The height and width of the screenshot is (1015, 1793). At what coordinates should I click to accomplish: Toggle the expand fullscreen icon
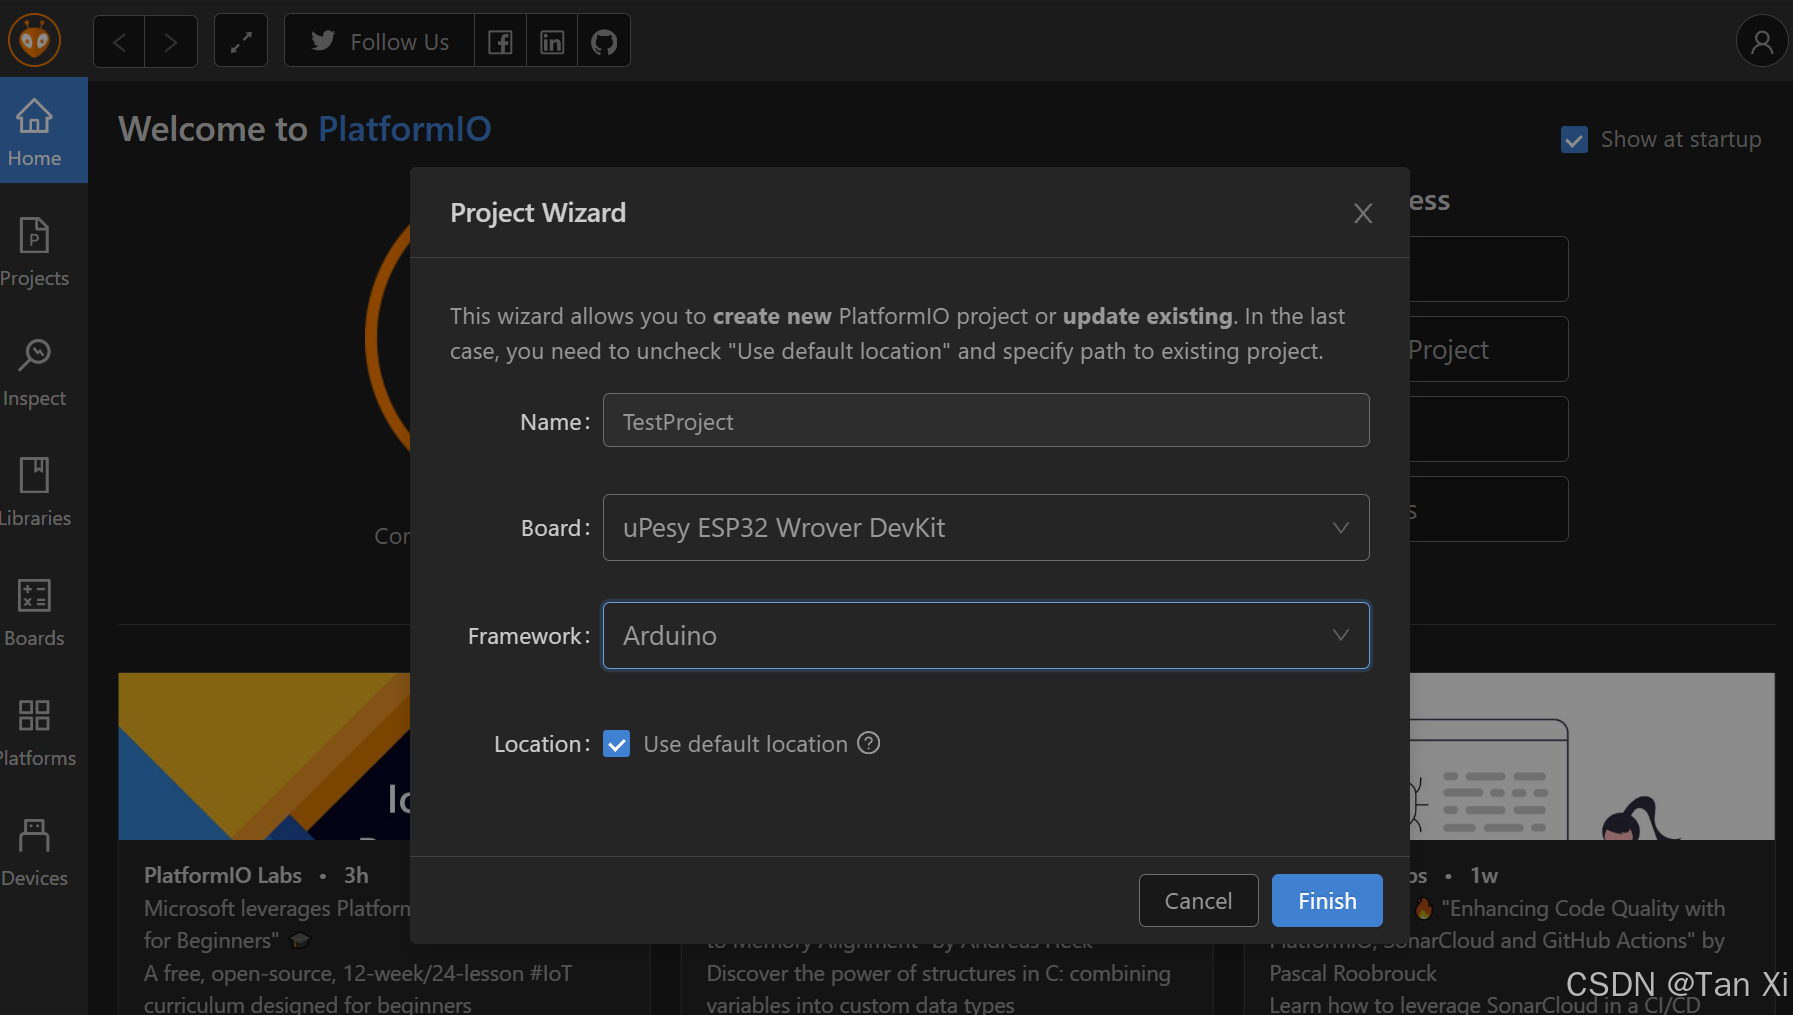(x=241, y=41)
